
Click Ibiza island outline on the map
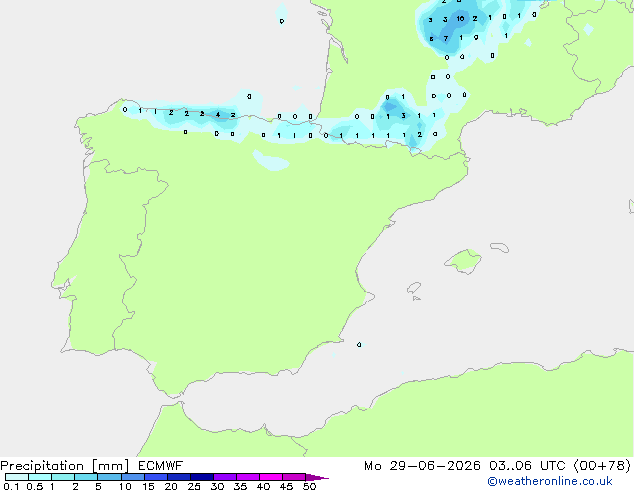(414, 288)
